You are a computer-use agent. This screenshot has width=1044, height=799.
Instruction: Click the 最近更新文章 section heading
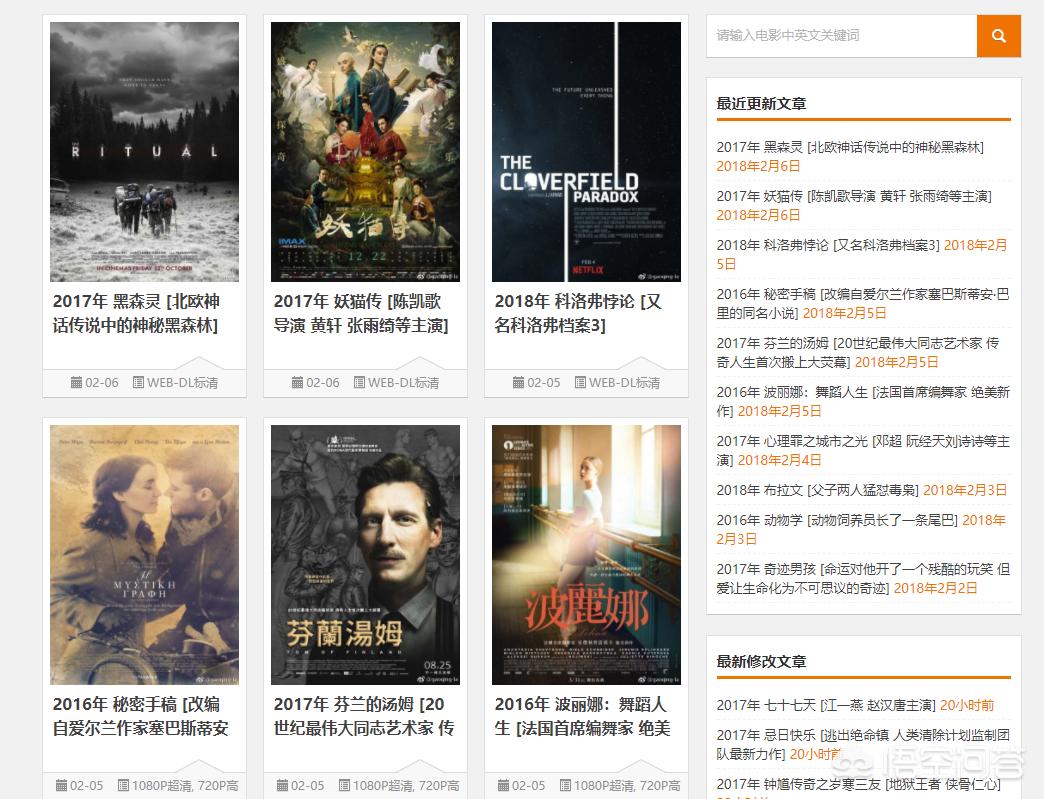click(761, 104)
